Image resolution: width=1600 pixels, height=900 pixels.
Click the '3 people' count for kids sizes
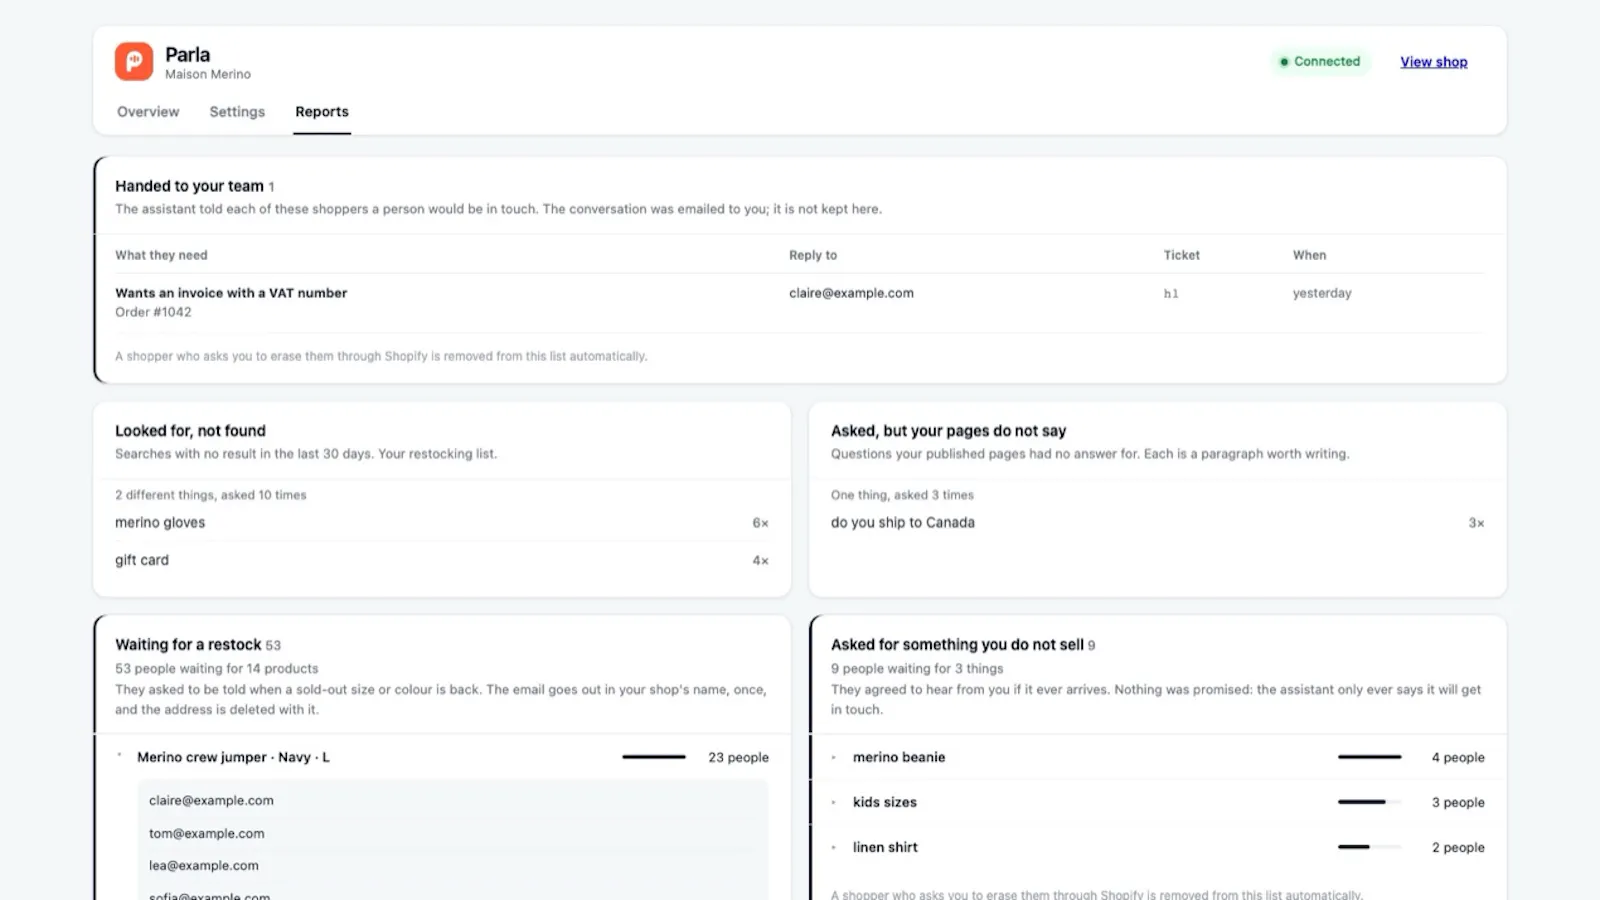1458,803
